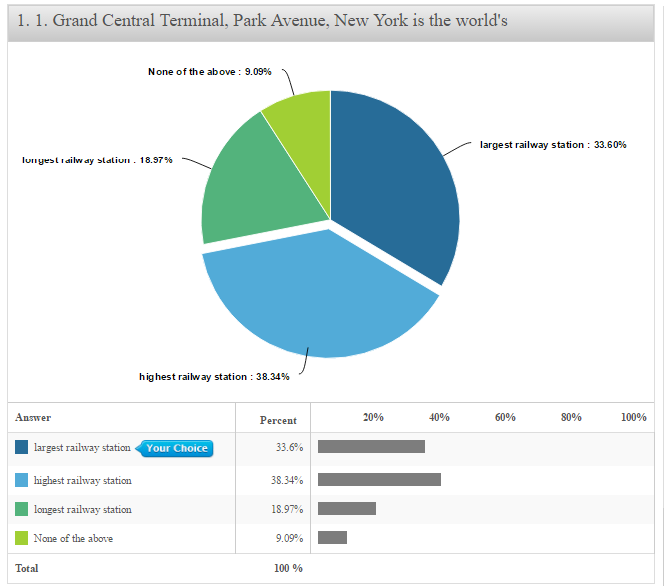Image resolution: width=667 pixels, height=586 pixels.
Task: Click the light blue legend swatch for highest railway station
Action: [x=21, y=480]
